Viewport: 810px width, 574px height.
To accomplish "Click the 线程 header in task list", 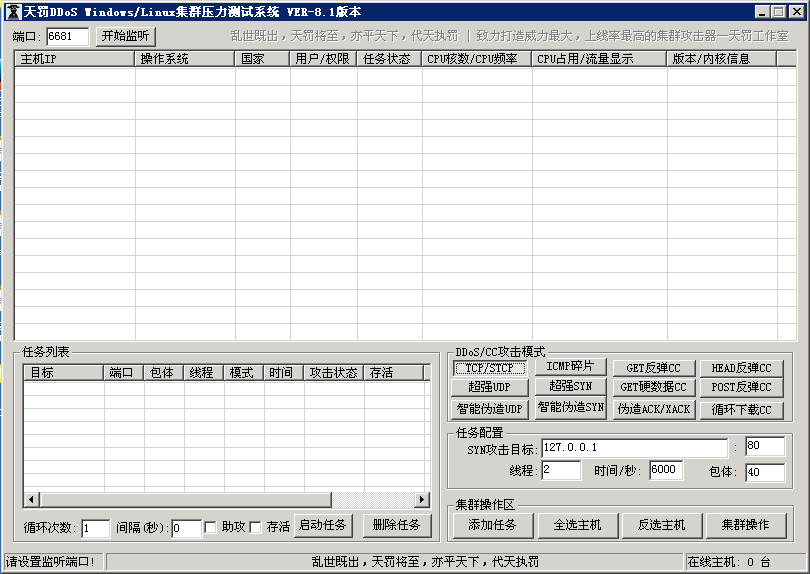I will (204, 373).
